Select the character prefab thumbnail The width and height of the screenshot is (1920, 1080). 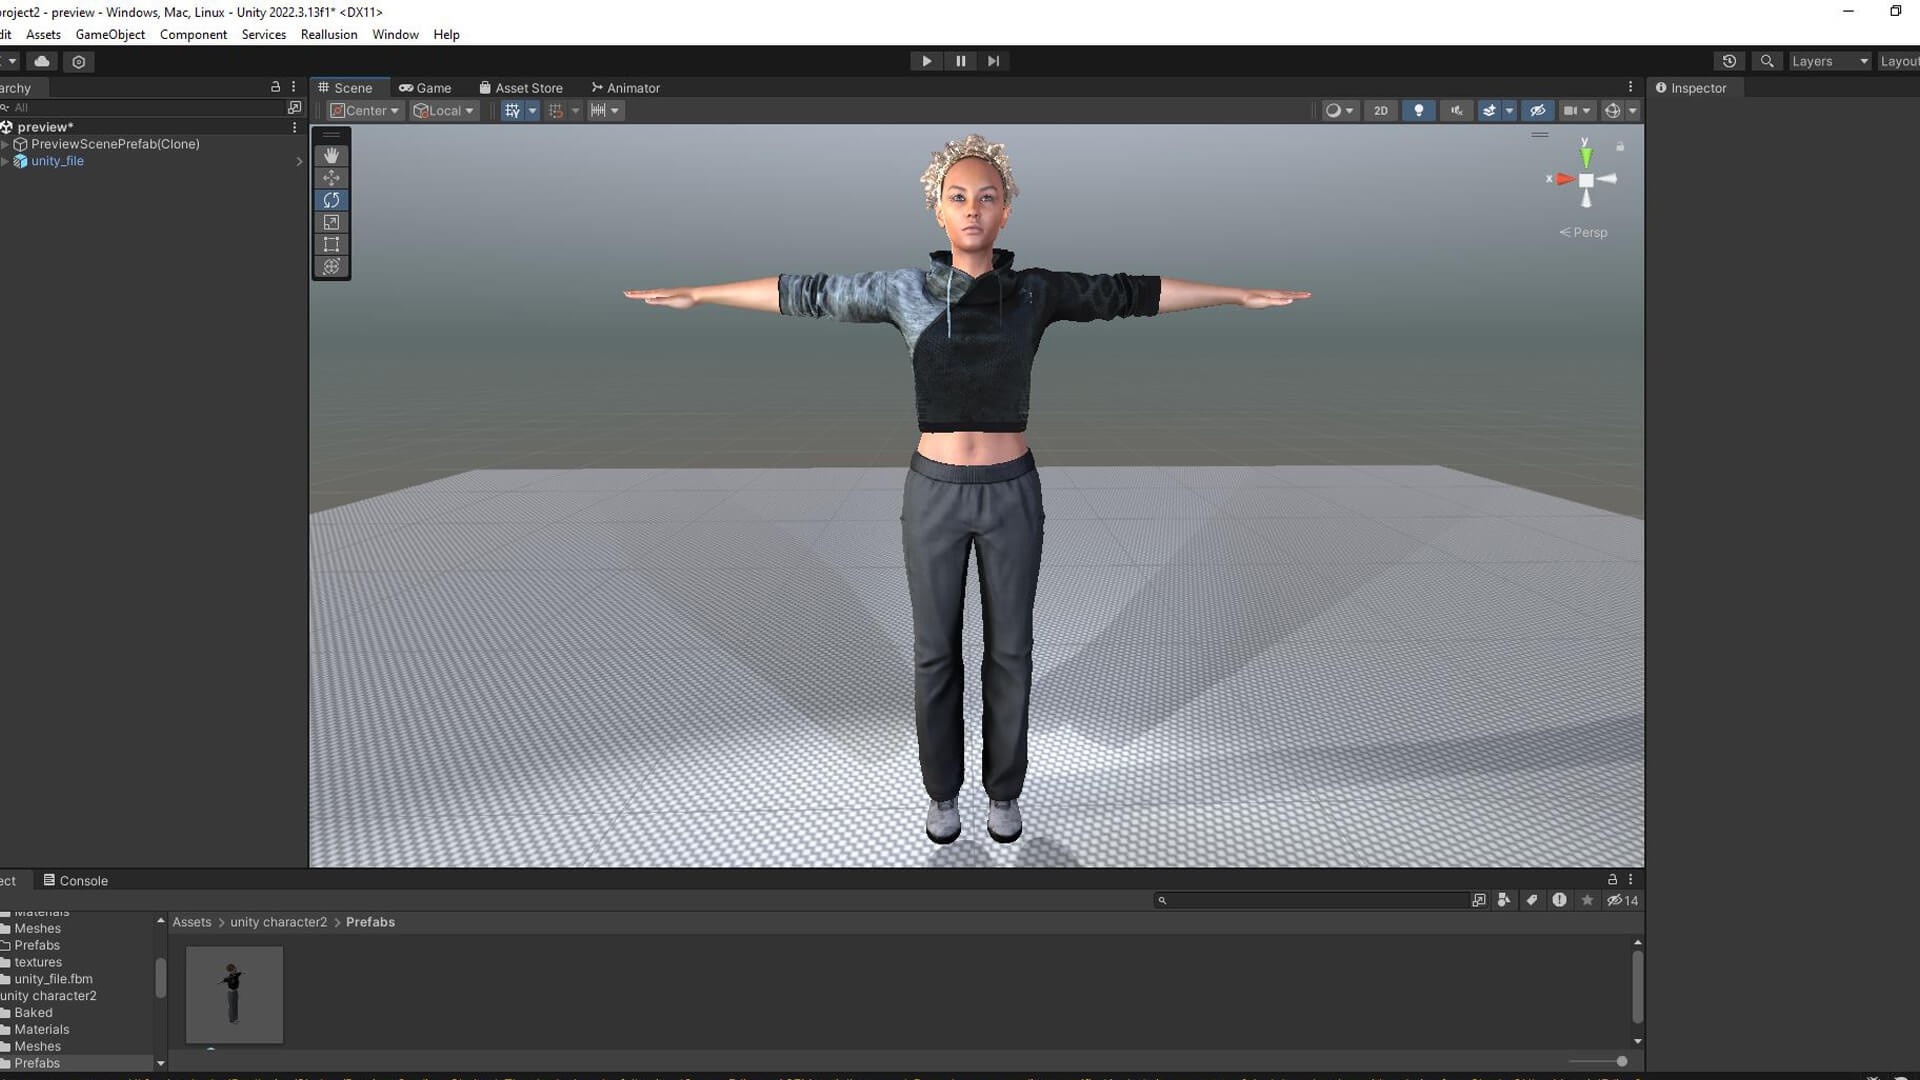pos(234,994)
